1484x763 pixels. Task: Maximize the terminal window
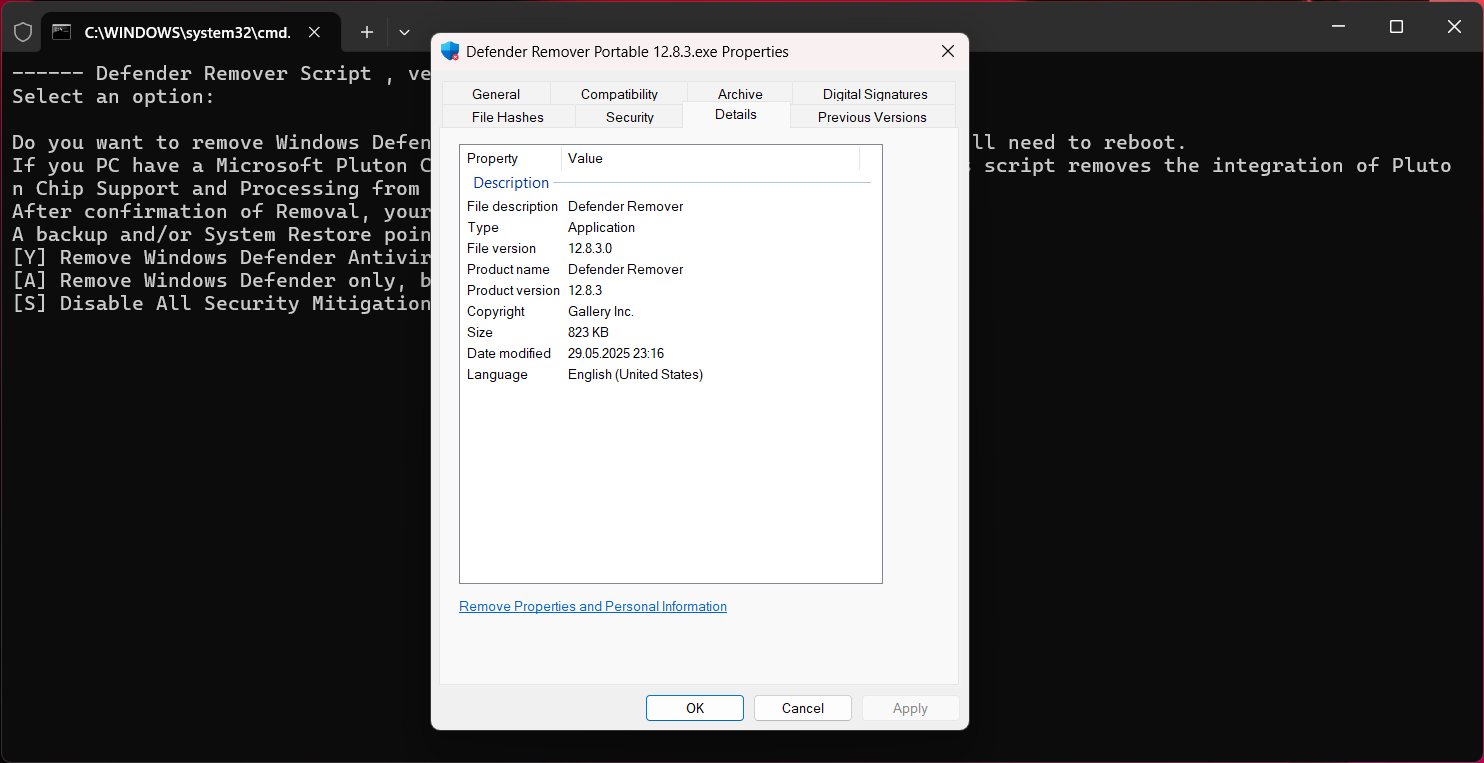(1397, 27)
